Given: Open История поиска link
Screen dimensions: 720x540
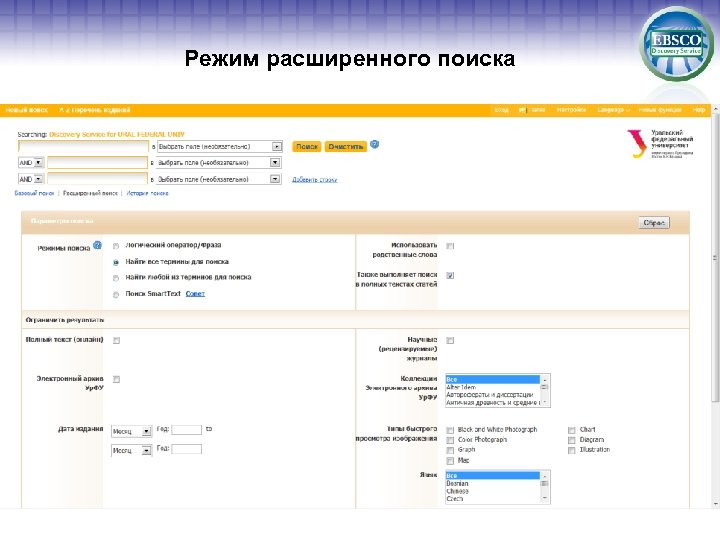Looking at the screenshot, I should coord(147,193).
